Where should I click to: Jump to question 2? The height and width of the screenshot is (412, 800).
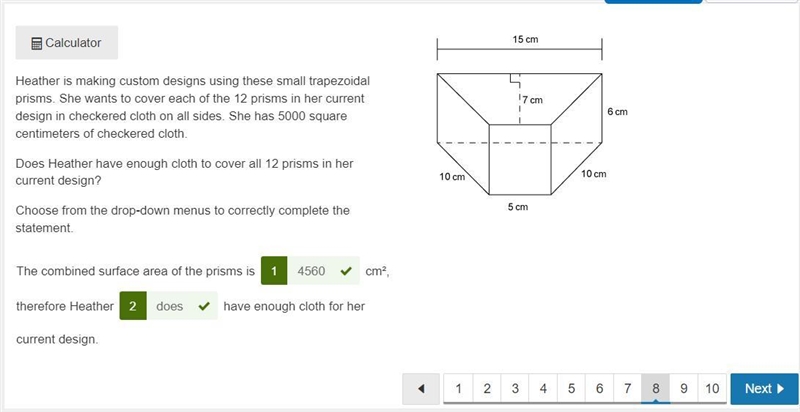(487, 389)
